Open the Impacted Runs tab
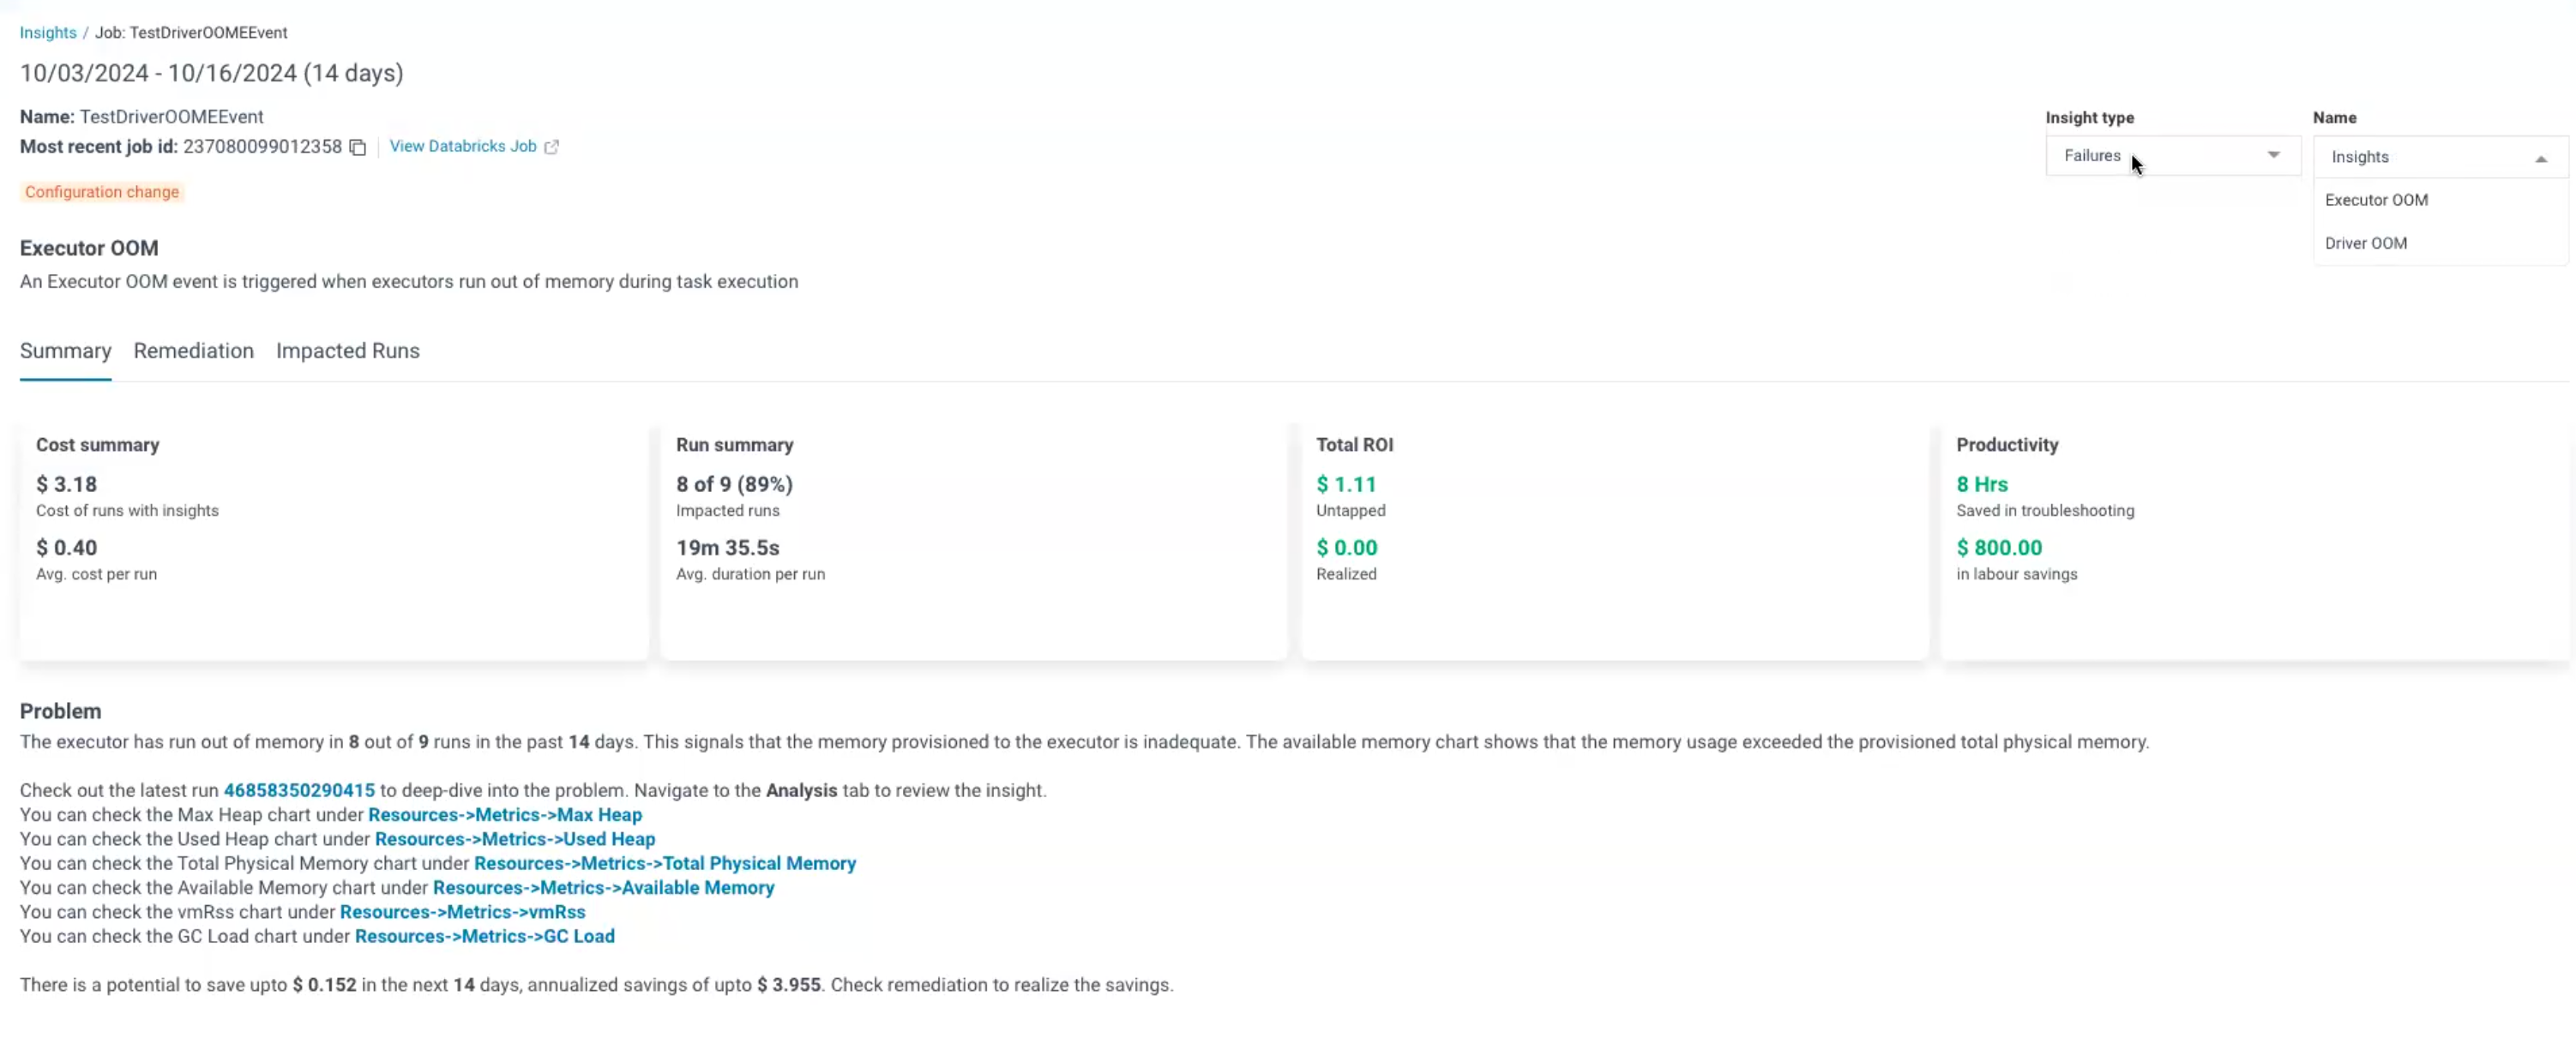 [347, 351]
